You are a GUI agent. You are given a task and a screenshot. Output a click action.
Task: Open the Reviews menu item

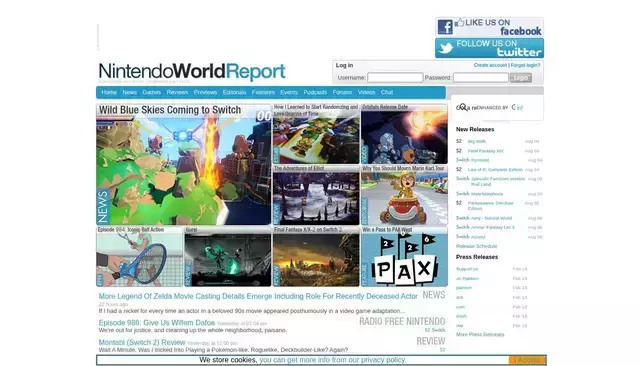click(177, 93)
